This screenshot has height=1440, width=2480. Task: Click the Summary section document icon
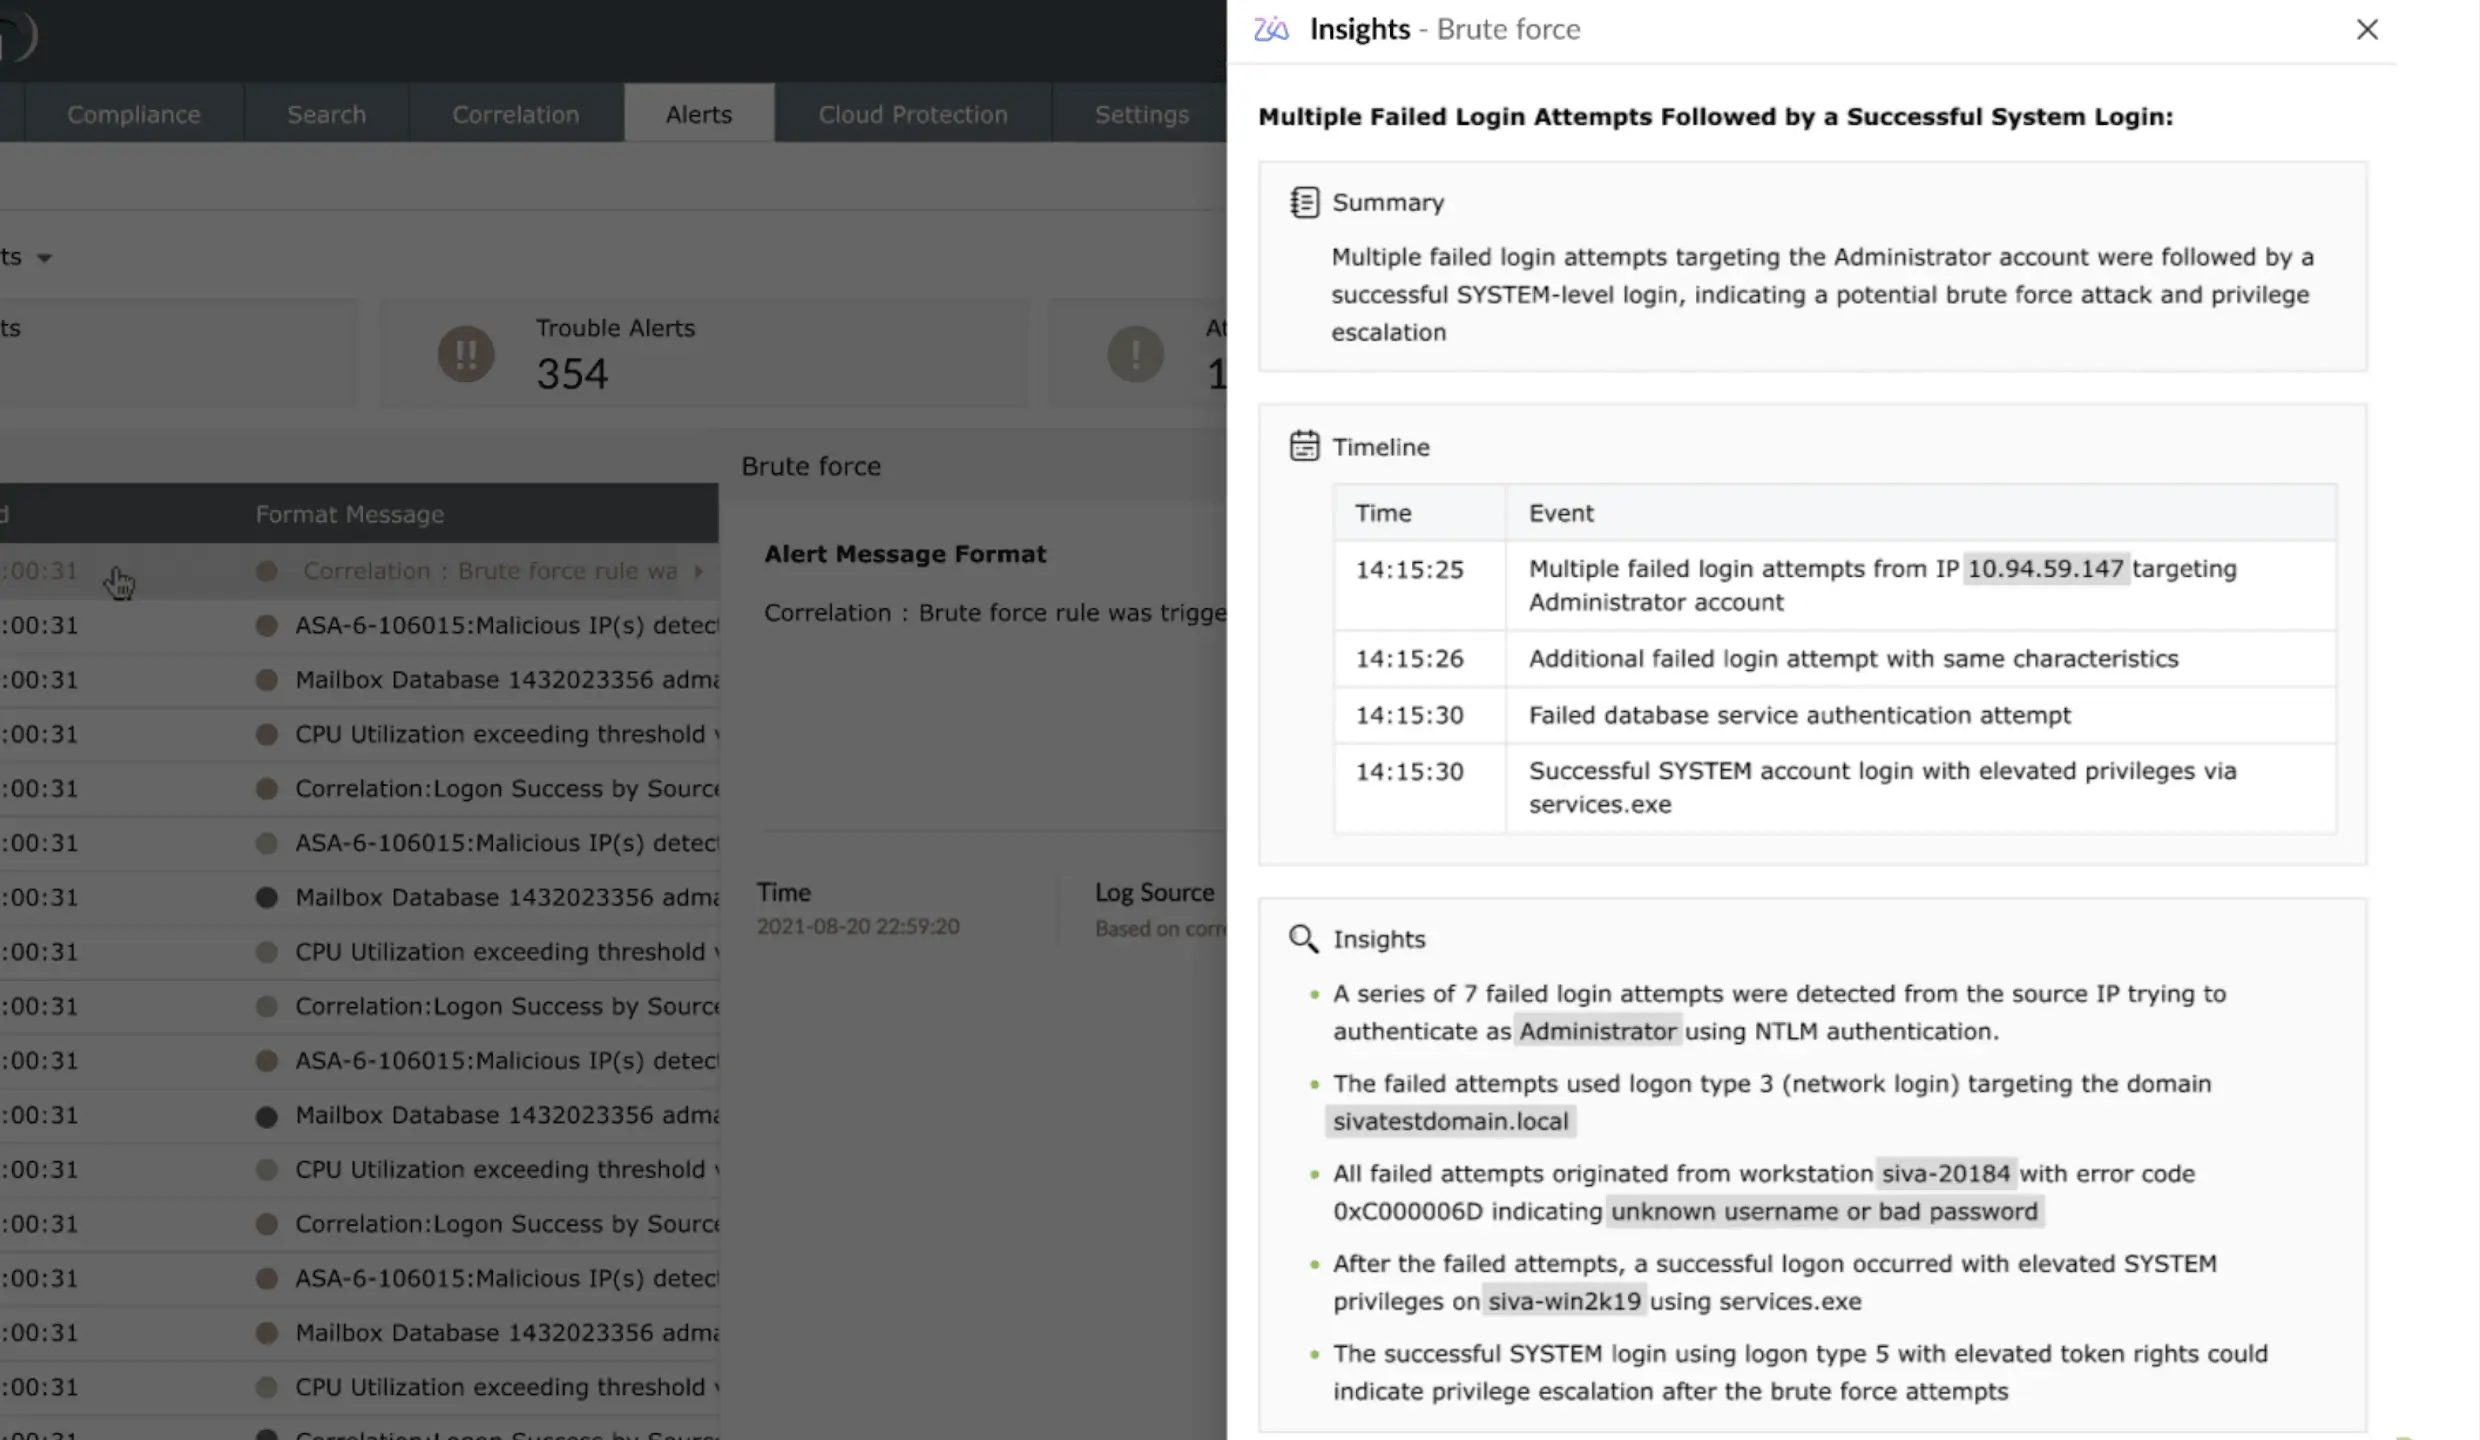pos(1304,202)
